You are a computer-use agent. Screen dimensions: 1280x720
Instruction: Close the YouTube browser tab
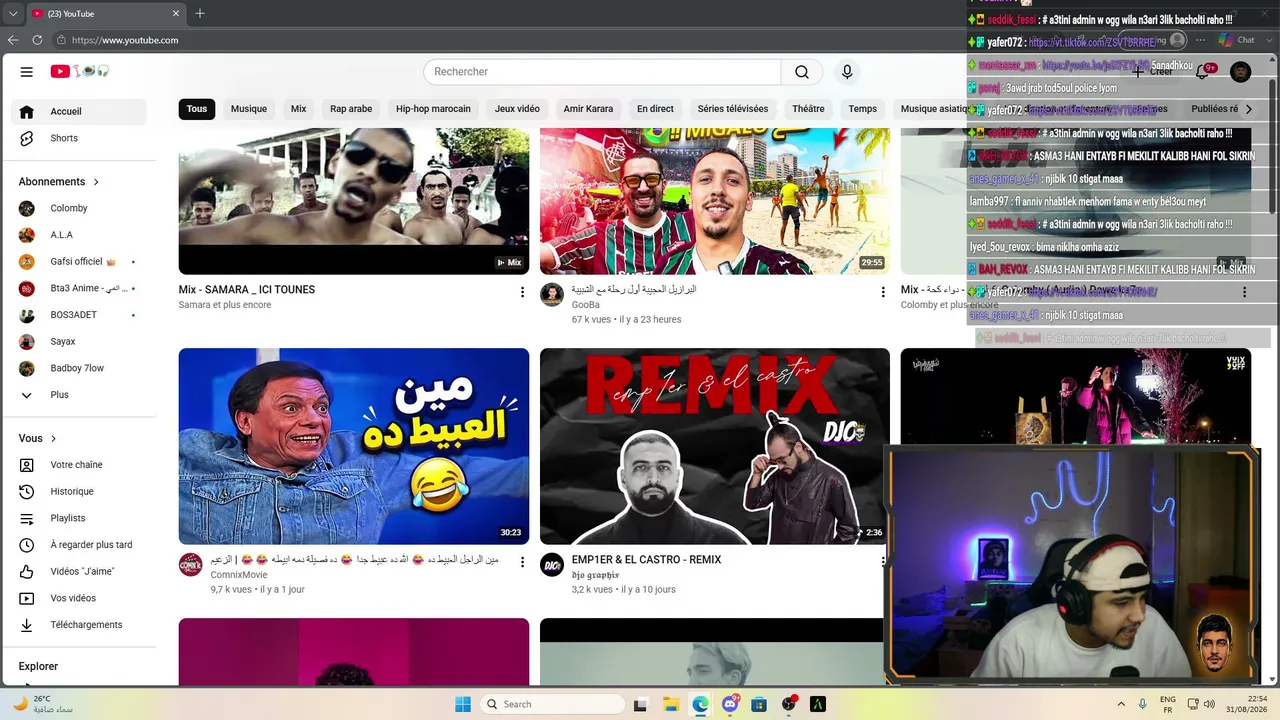click(x=177, y=13)
